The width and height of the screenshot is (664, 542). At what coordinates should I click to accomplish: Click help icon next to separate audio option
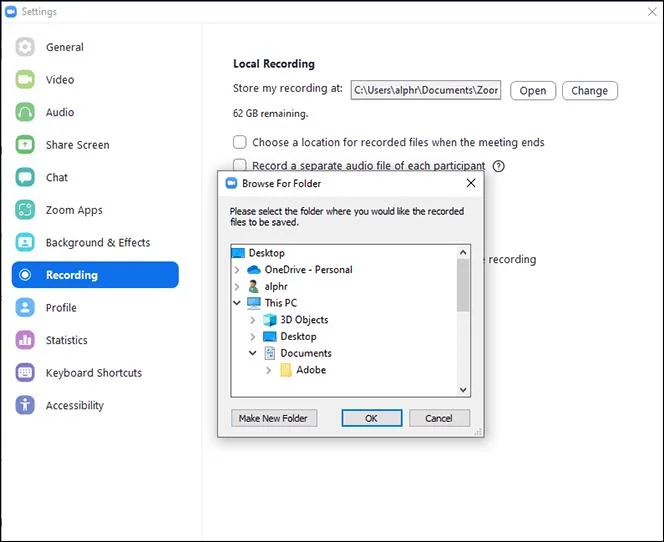point(498,166)
